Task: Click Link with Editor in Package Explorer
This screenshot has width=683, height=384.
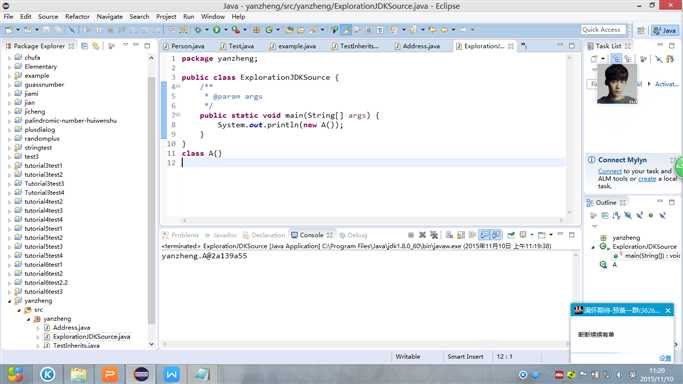Action: [96, 46]
